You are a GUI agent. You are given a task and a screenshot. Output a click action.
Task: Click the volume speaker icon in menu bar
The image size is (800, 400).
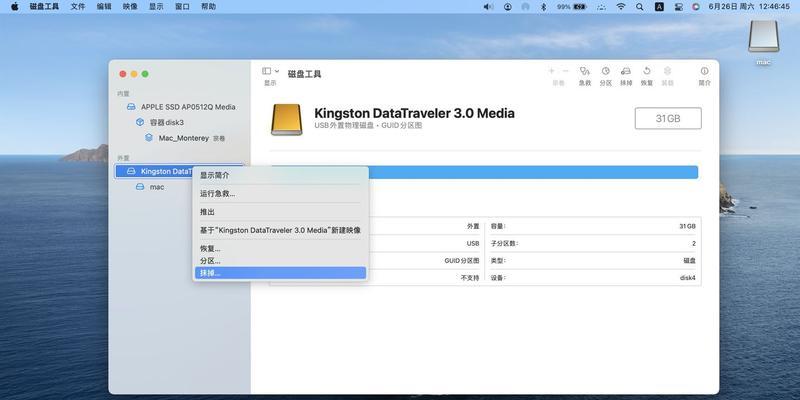[488, 7]
